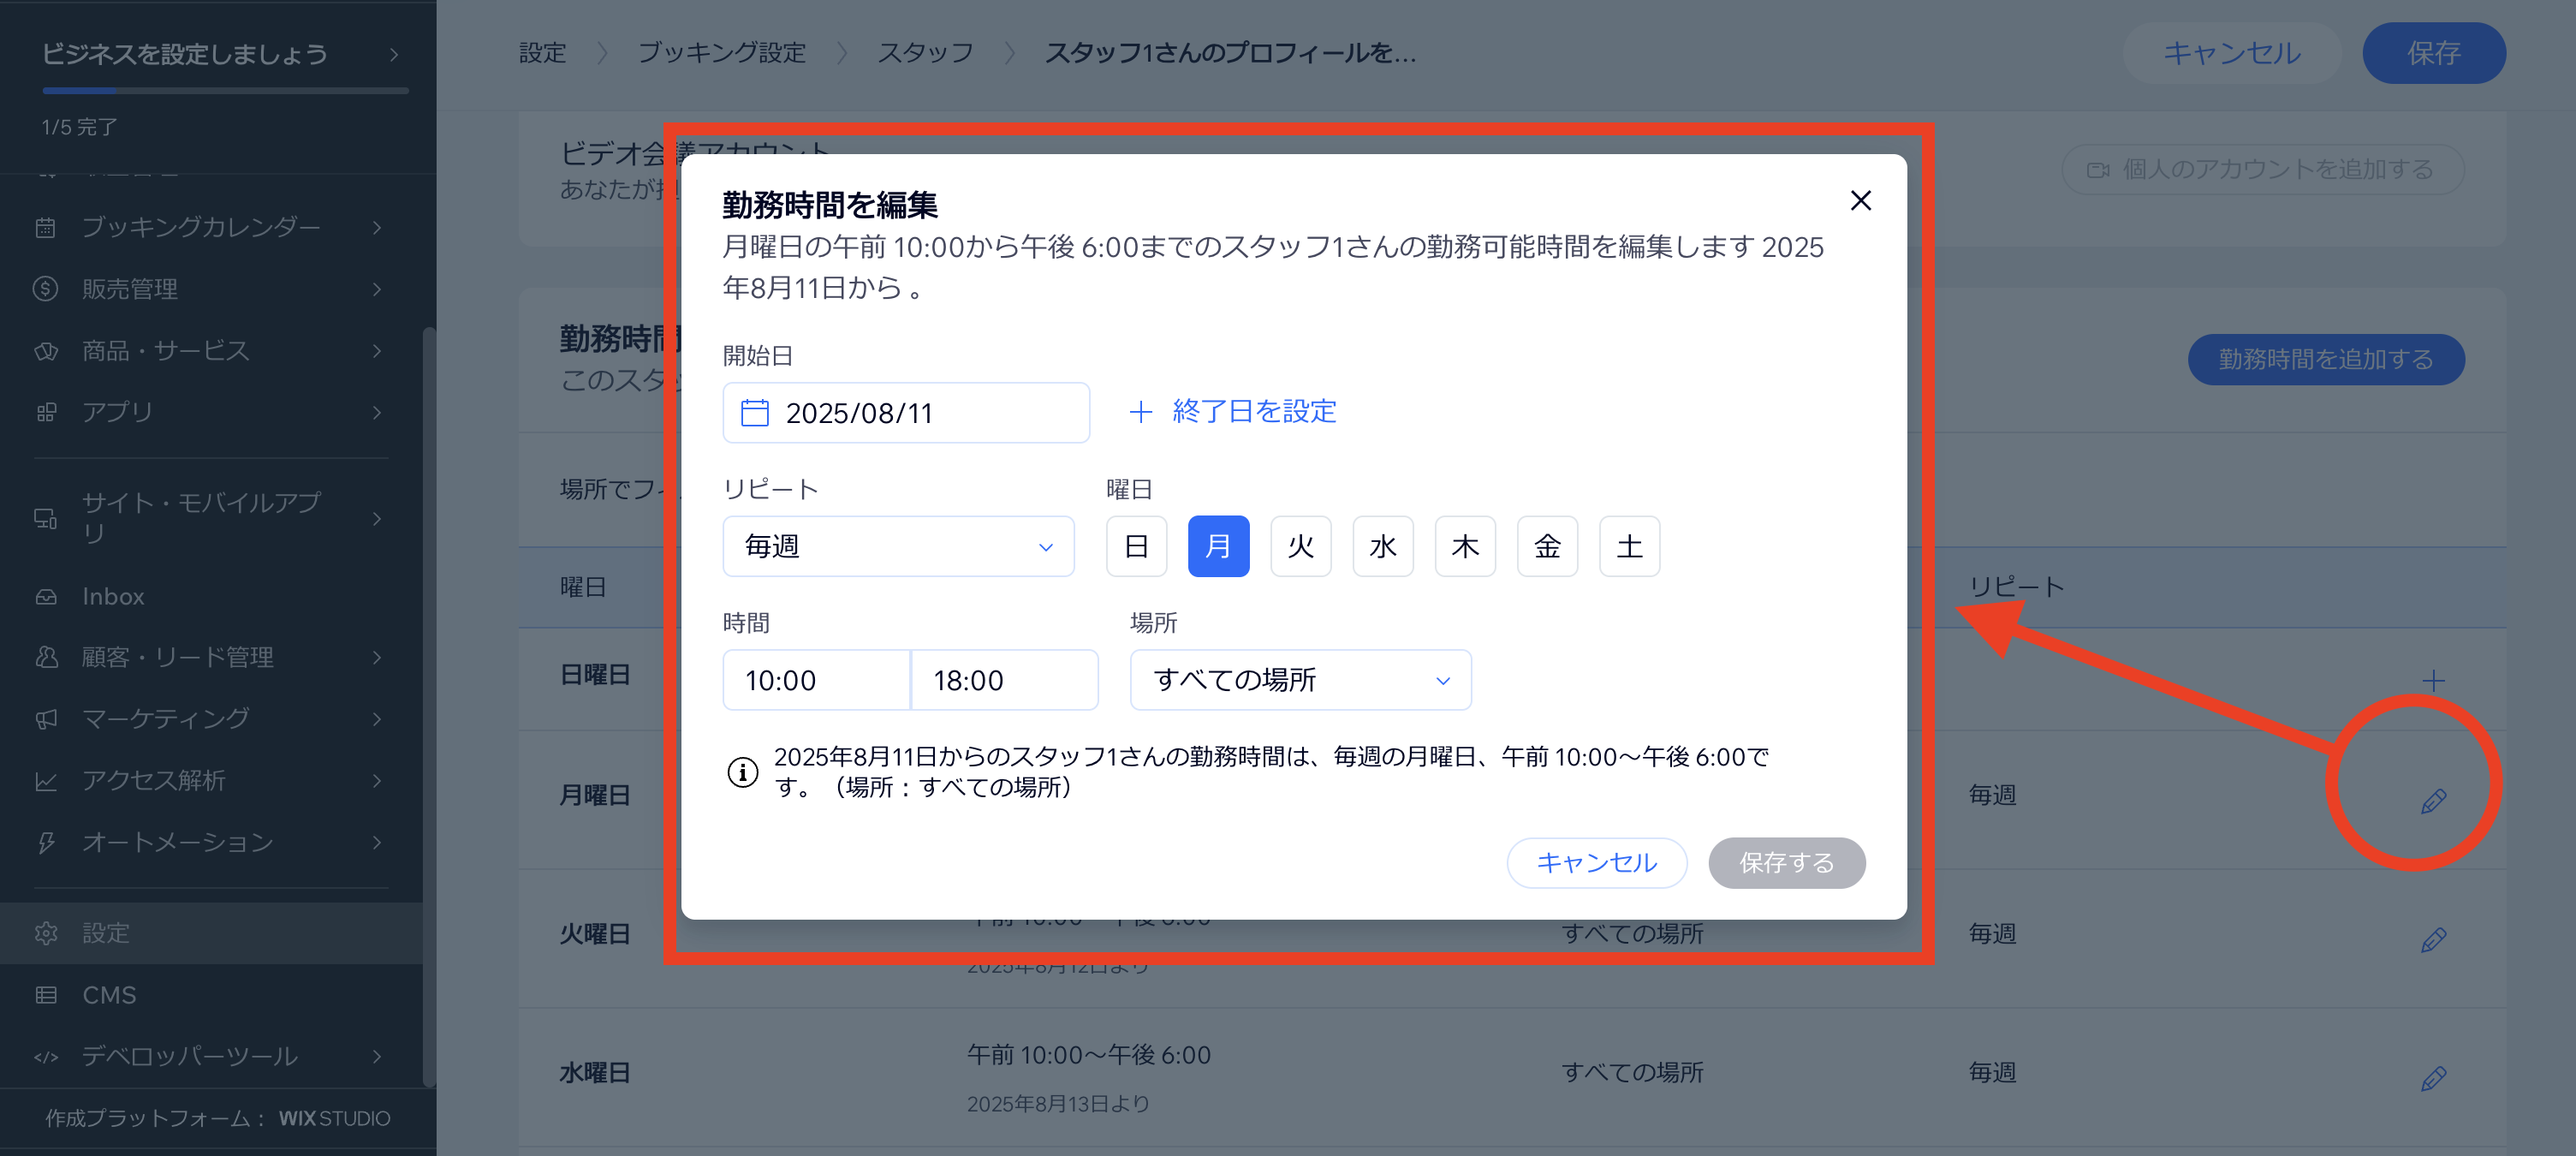Viewport: 2576px width, 1156px height.
Task: Click the pencil icon on the 火曜日 row
Action: point(2434,937)
